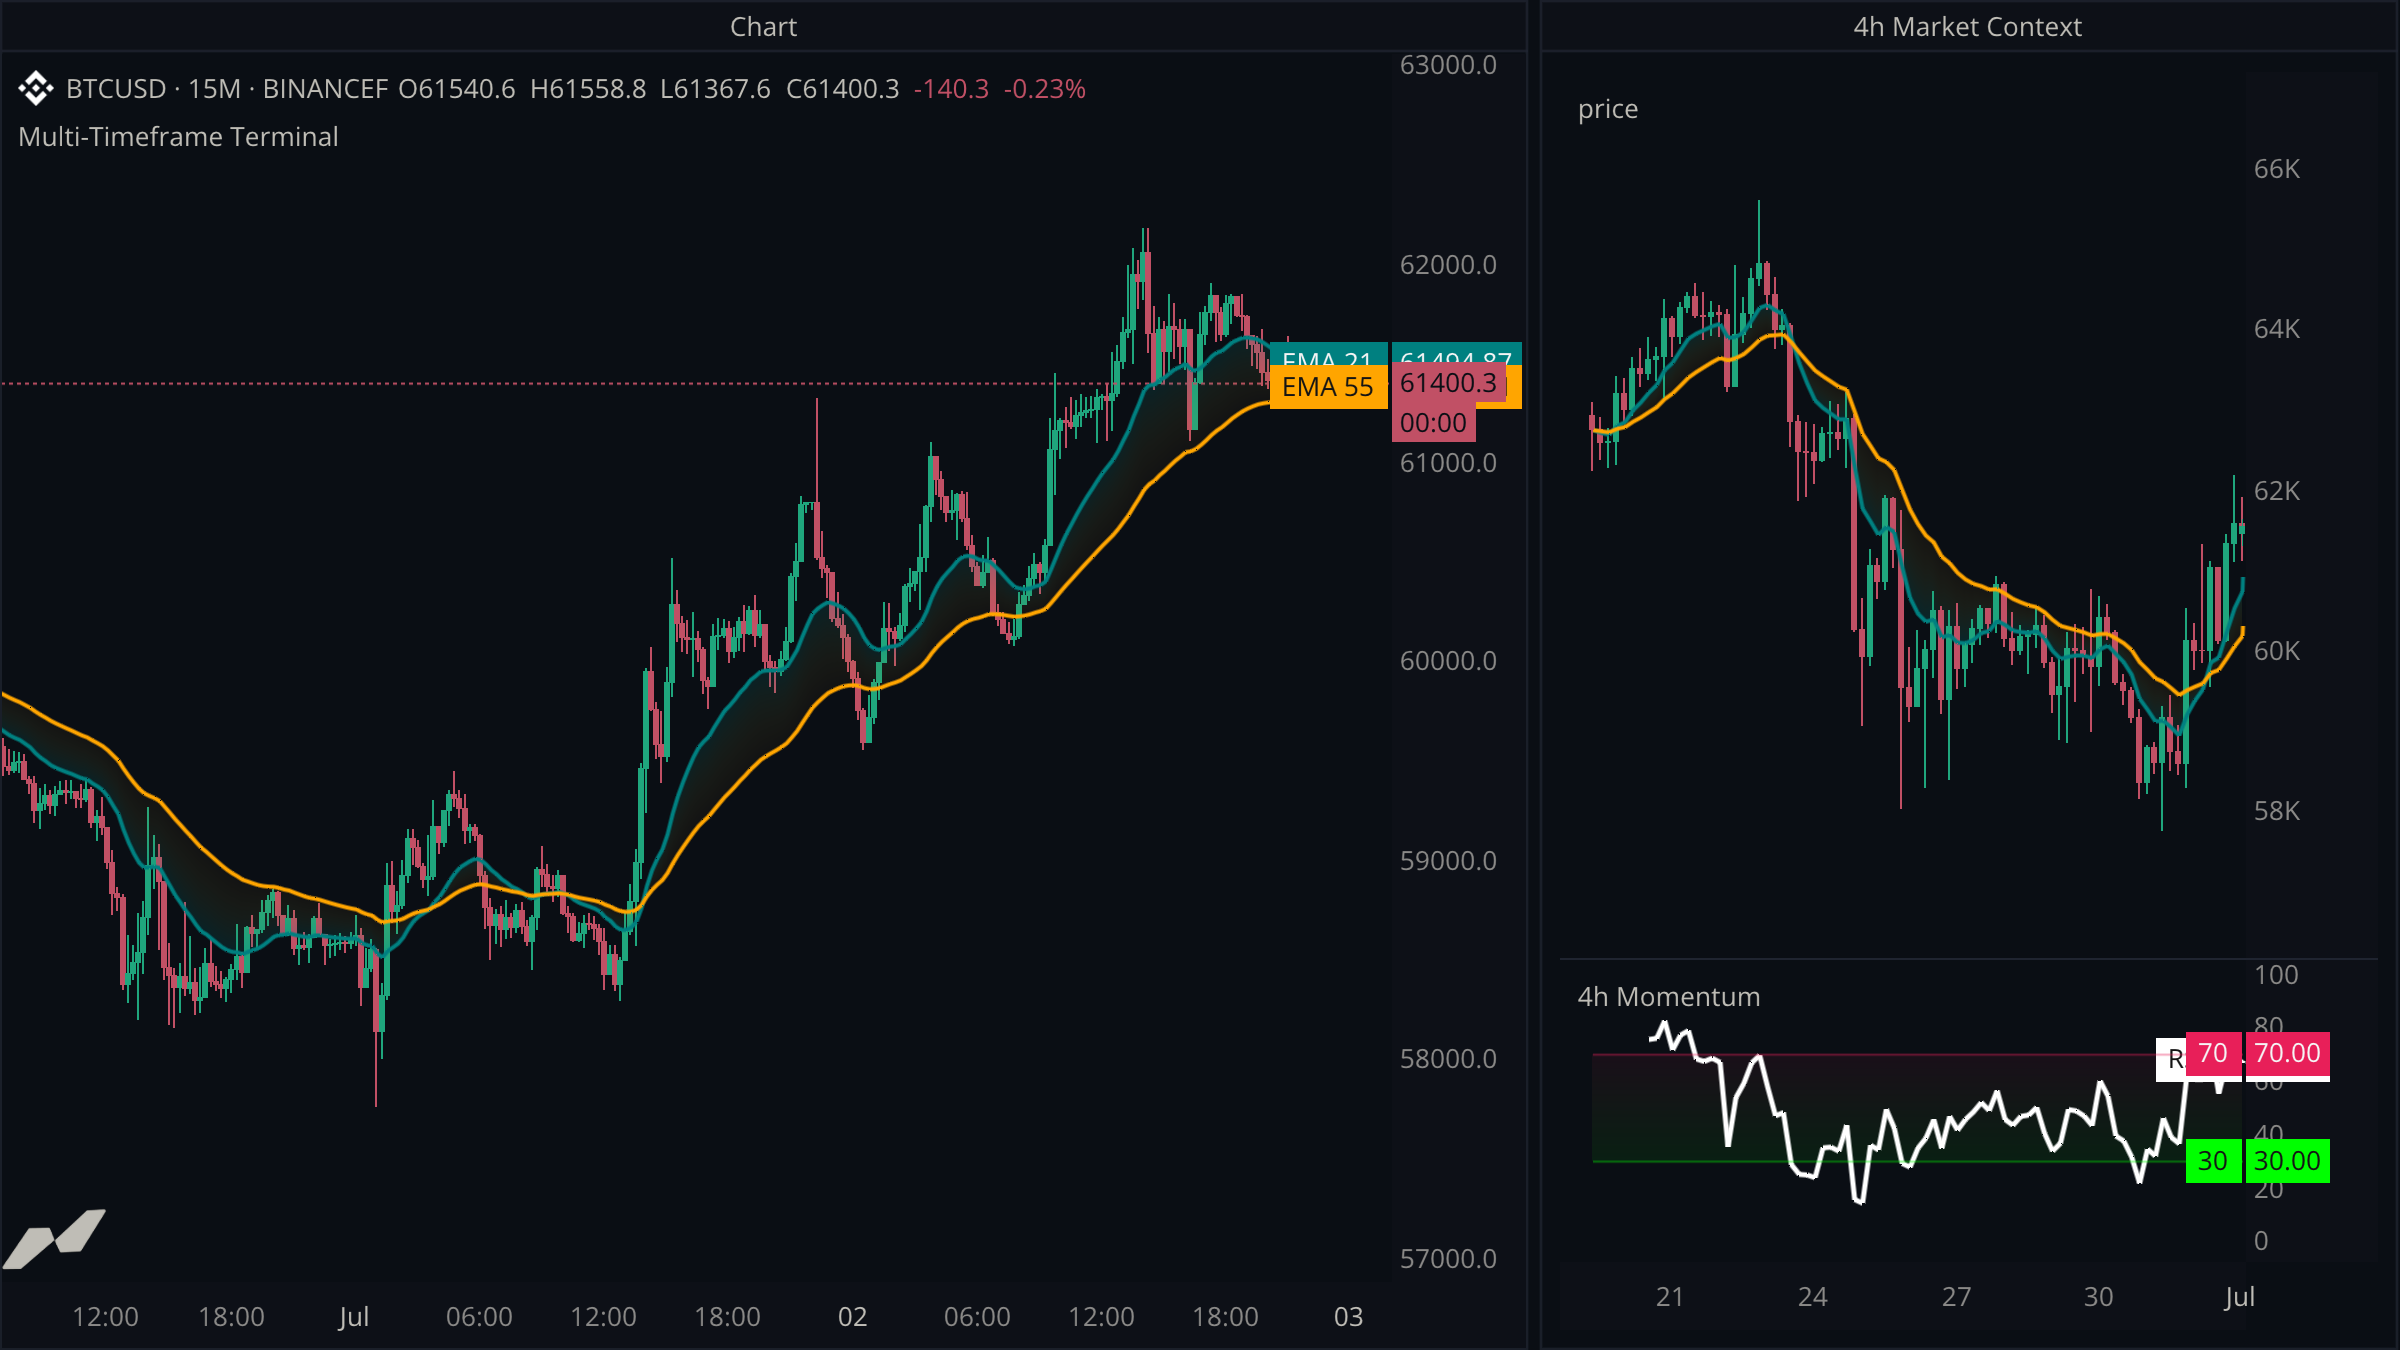Click the 00:00 countdown label
This screenshot has height=1350, width=2400.
tap(1433, 422)
